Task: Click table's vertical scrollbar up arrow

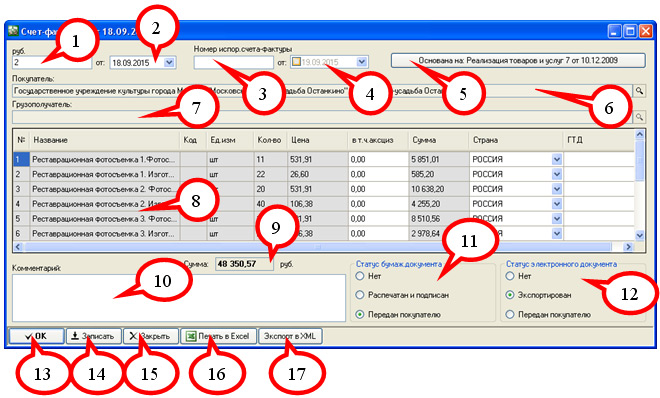Action: [x=640, y=135]
